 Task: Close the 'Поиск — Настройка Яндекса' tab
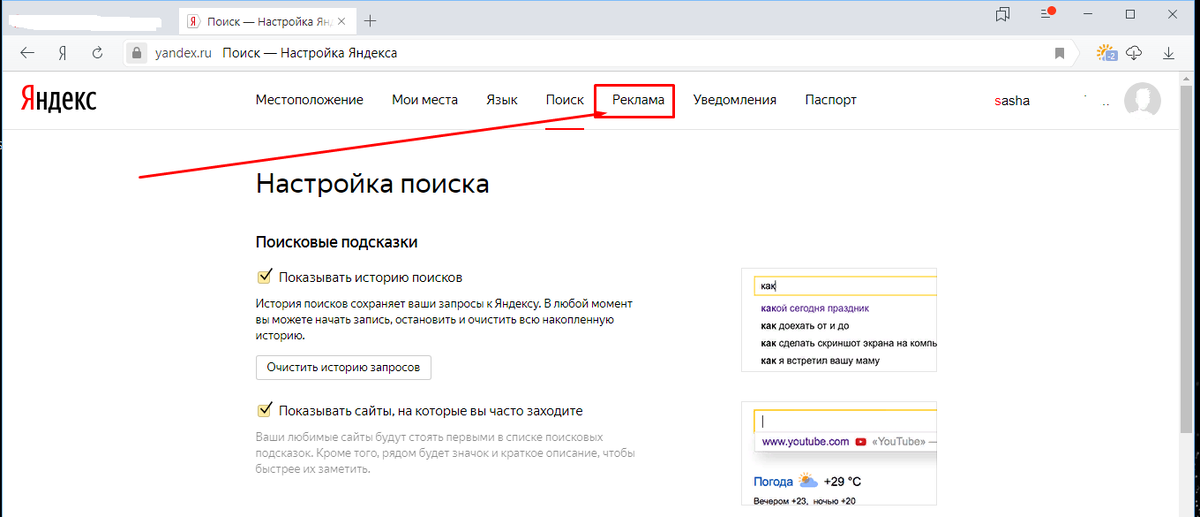343,20
